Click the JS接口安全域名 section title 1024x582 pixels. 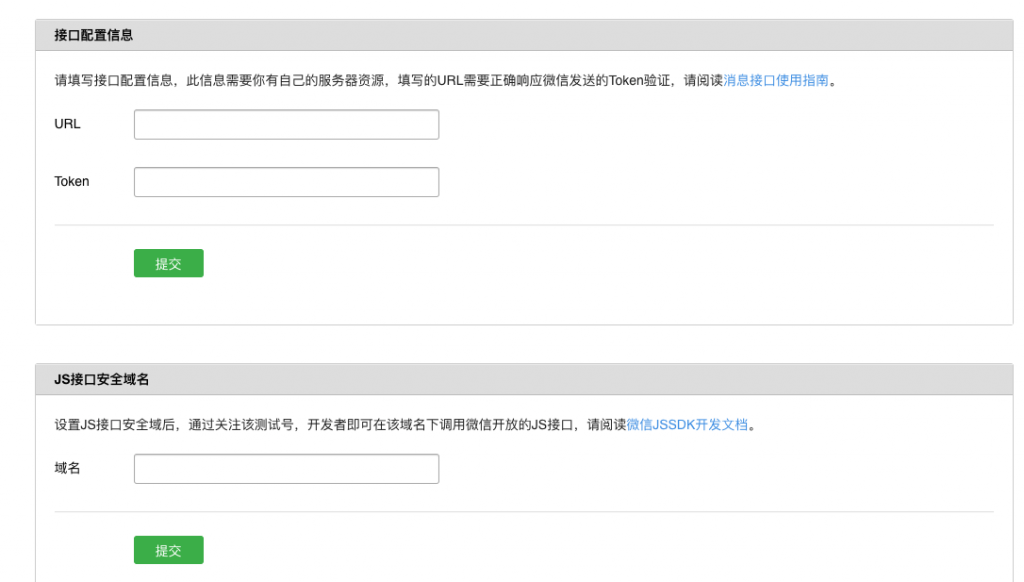(101, 380)
